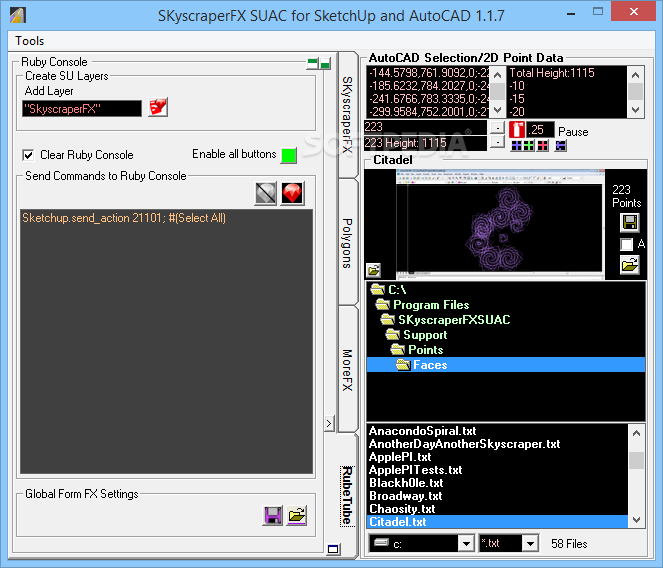Click the small minus button beside the 223 field

coord(498,127)
